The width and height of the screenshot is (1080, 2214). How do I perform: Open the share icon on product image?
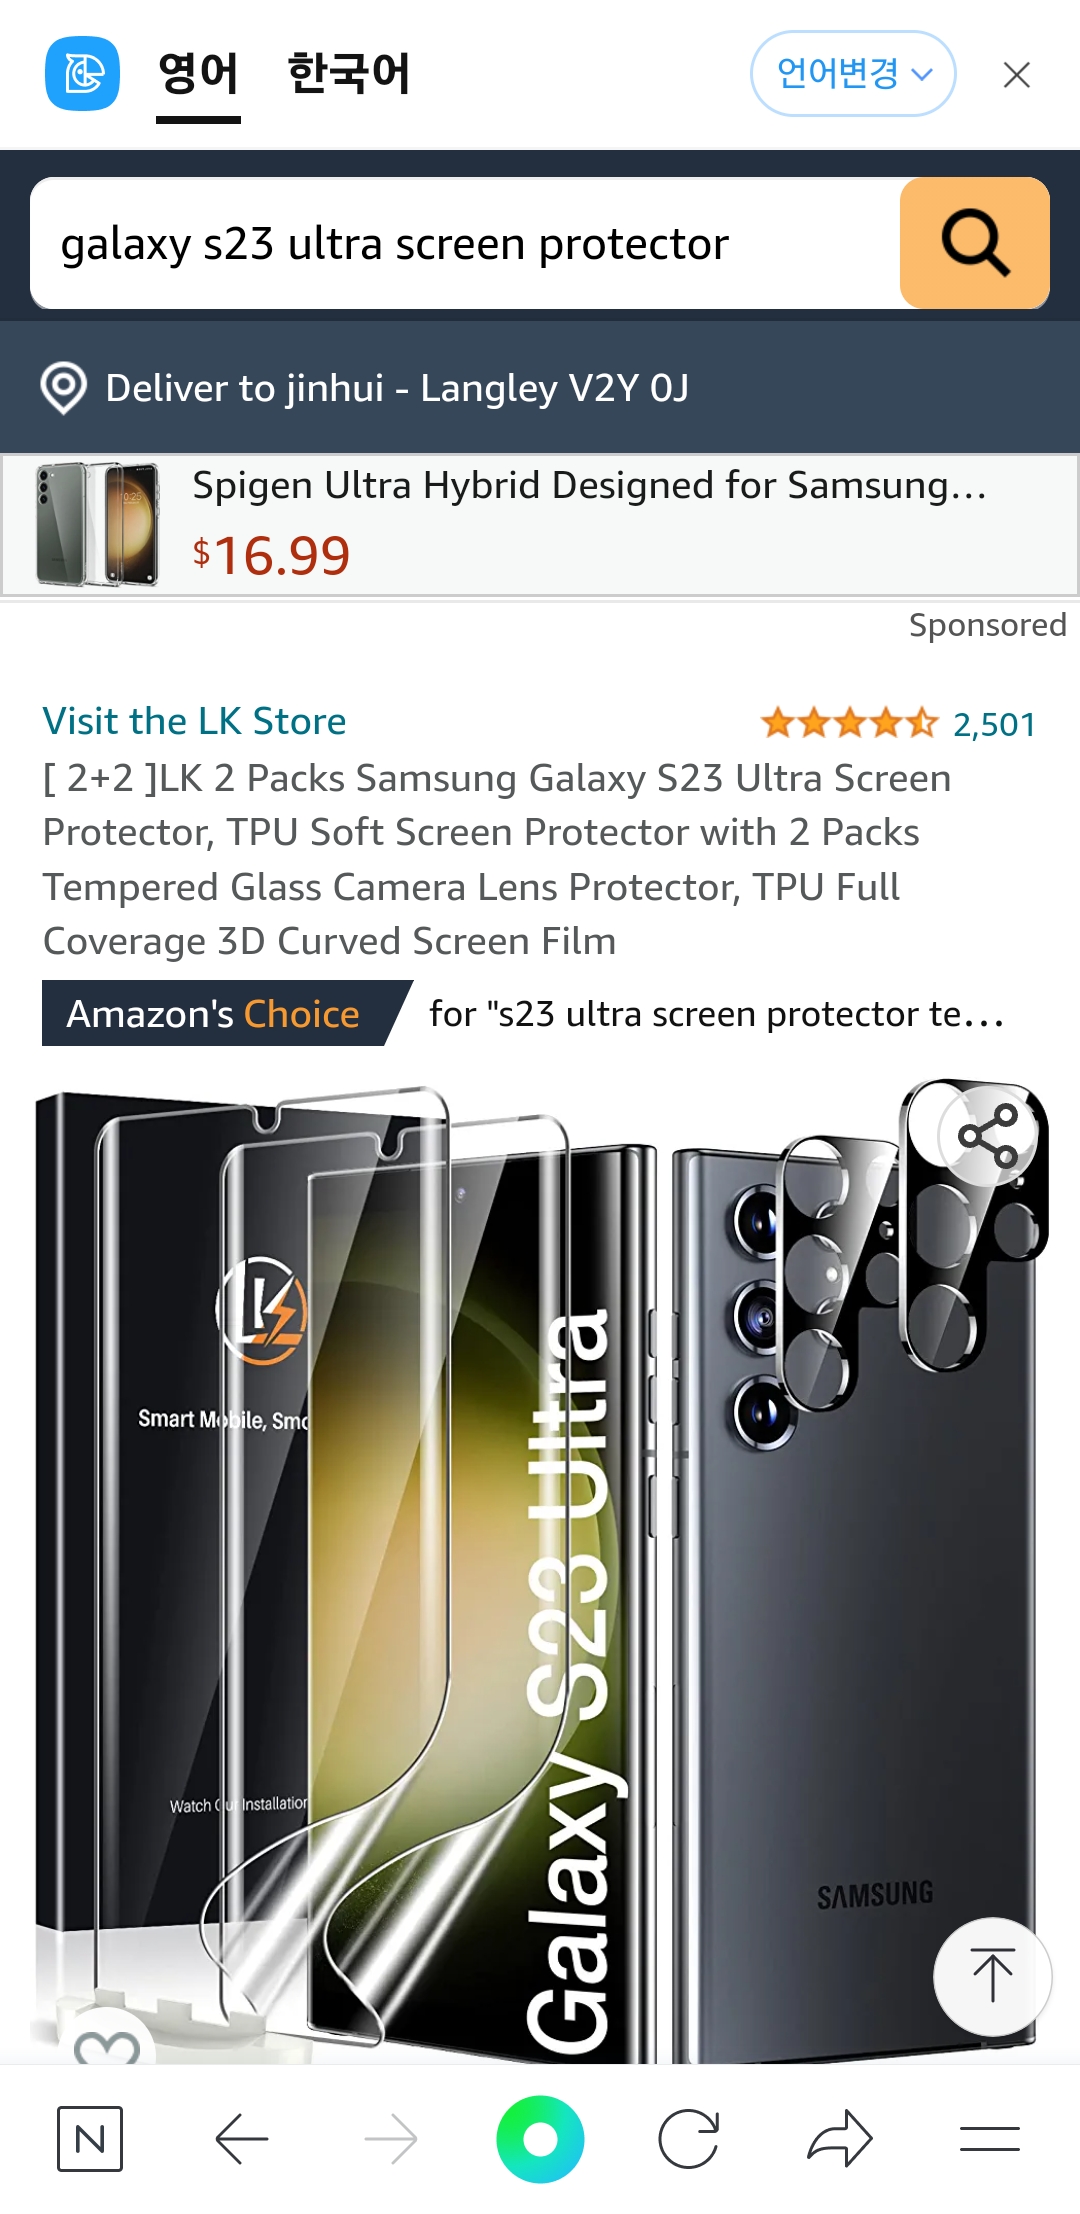[988, 1136]
